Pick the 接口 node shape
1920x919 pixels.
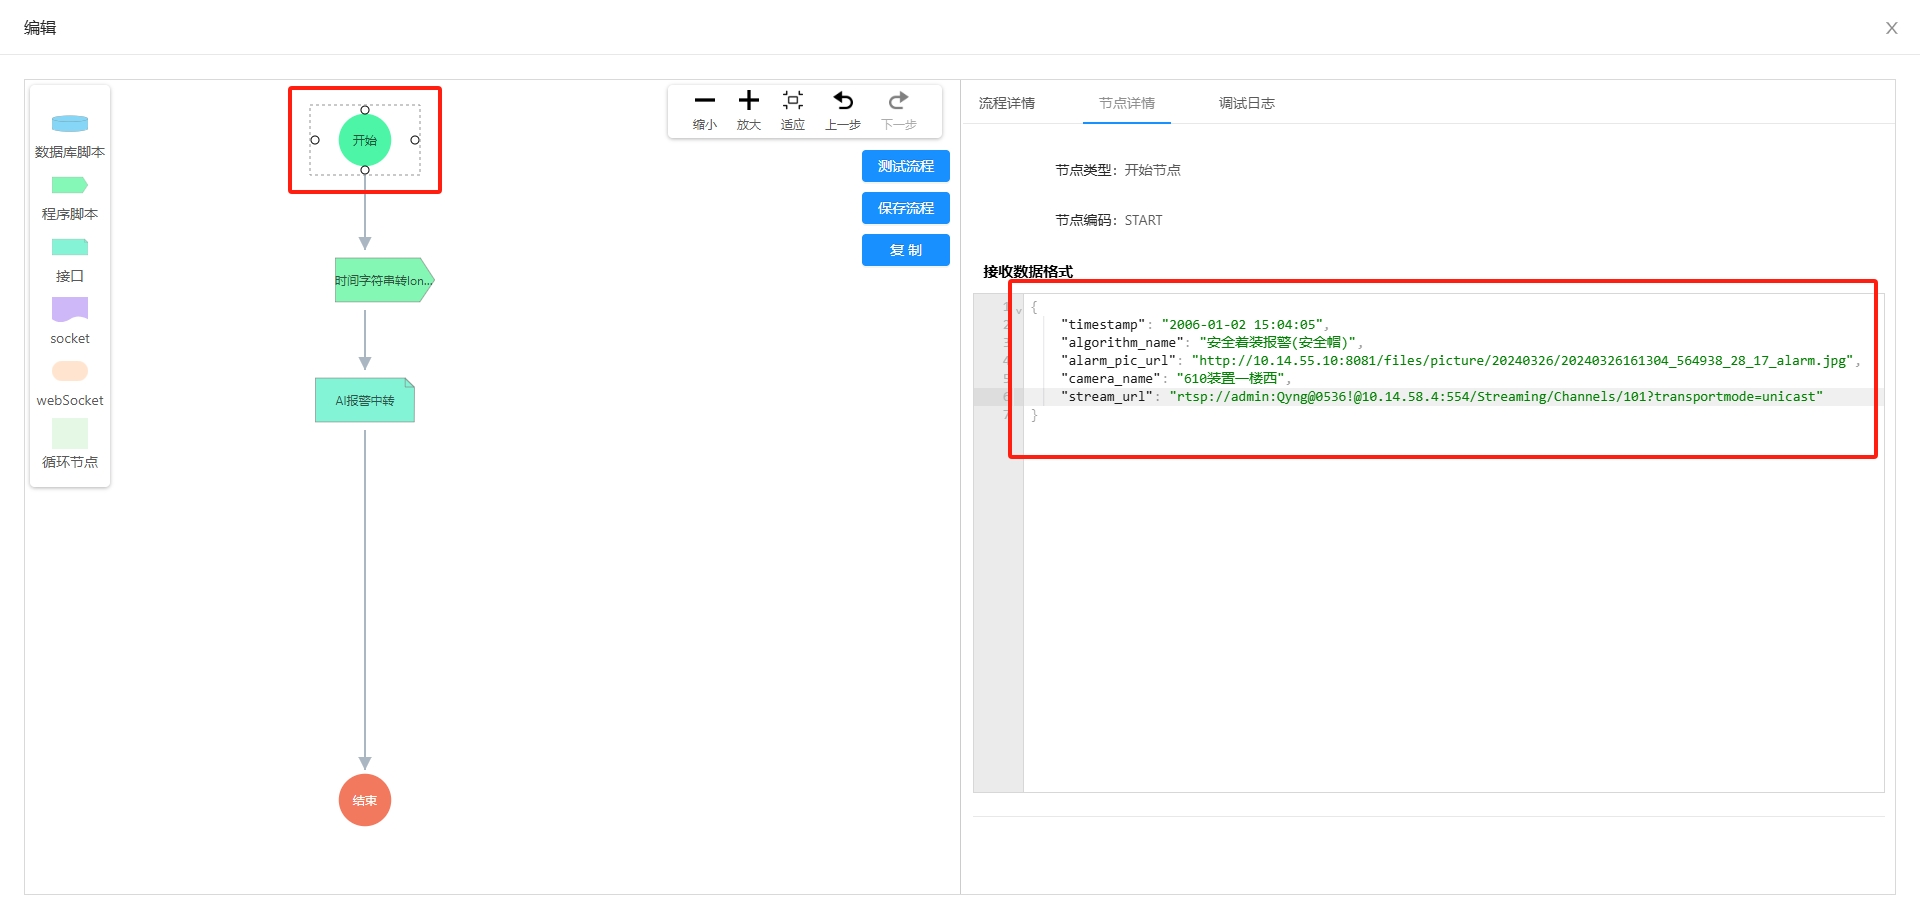coord(70,247)
